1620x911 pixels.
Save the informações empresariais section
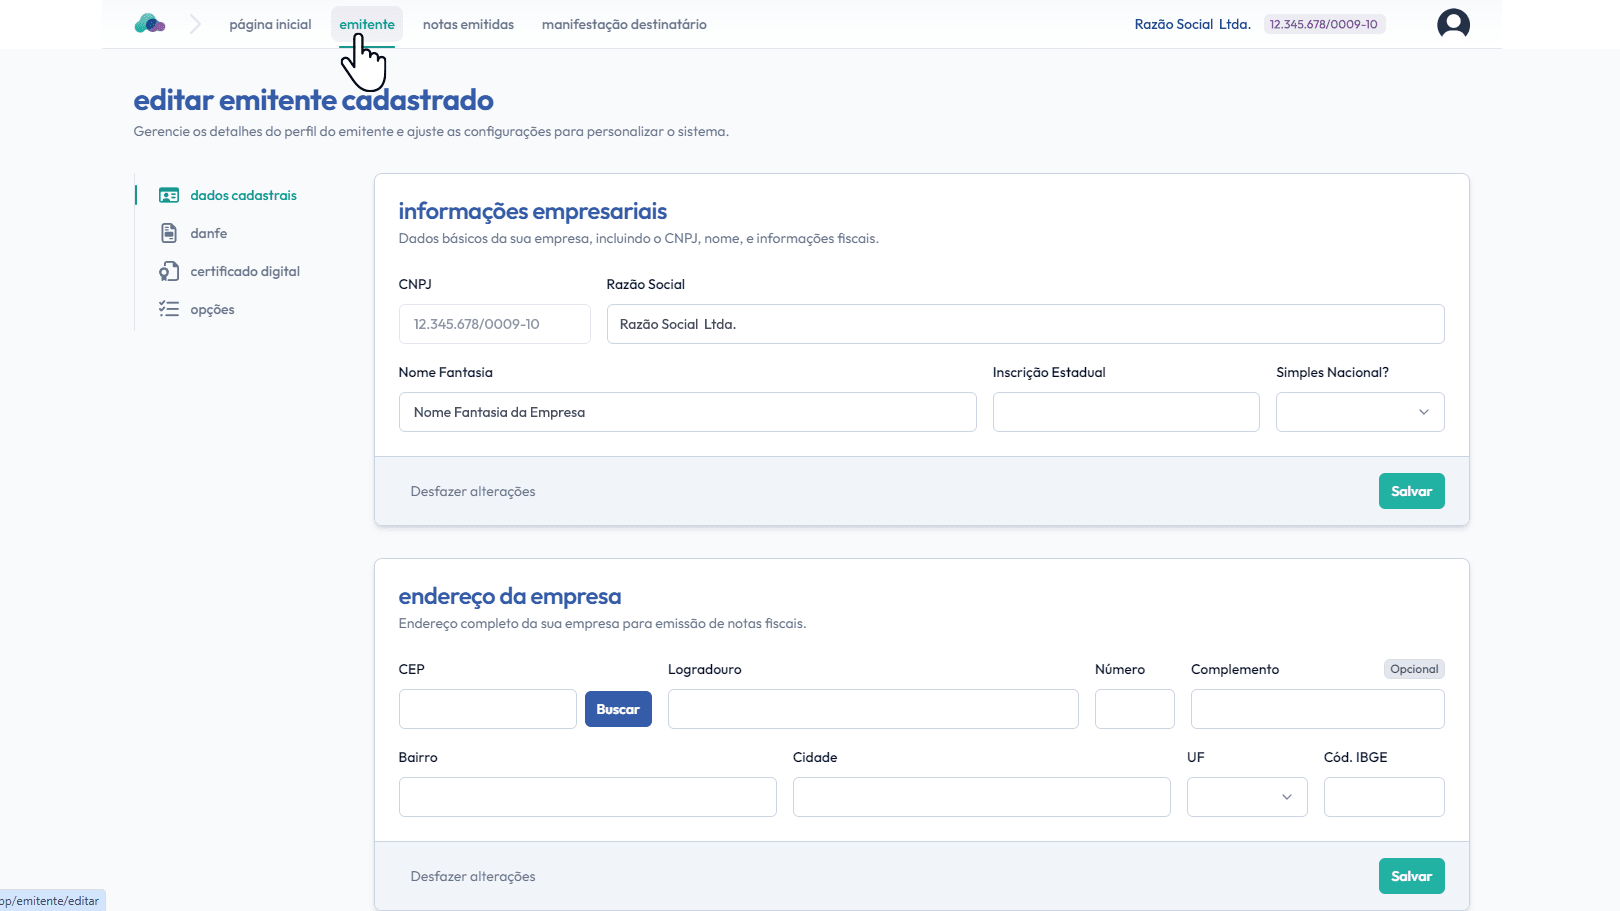click(1411, 491)
